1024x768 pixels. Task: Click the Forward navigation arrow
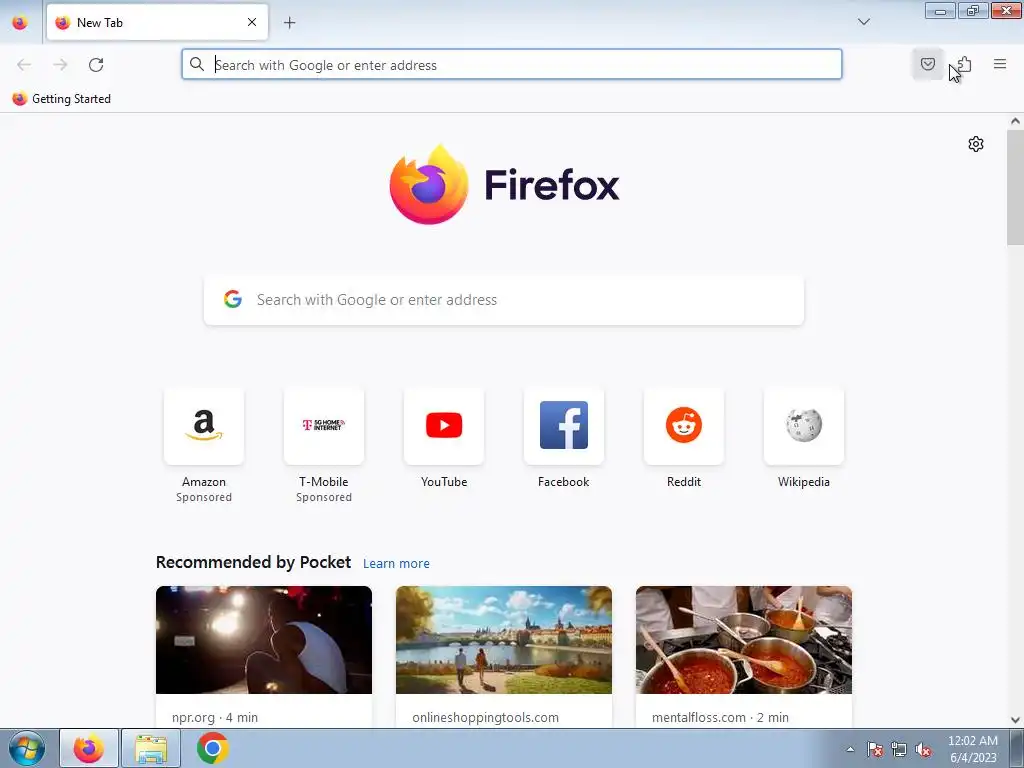pos(60,65)
